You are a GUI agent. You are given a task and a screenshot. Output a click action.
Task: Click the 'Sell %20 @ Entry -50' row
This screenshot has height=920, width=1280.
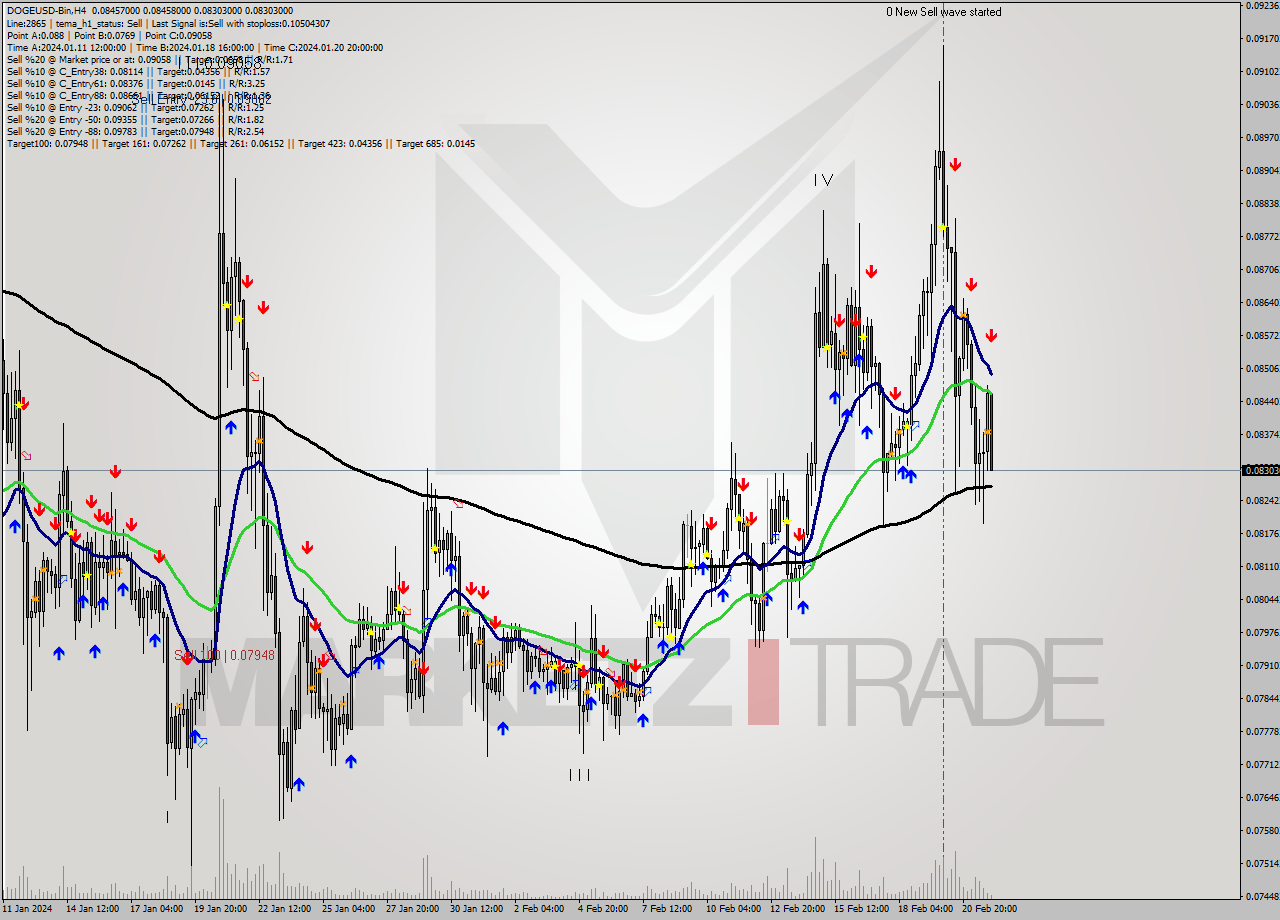pos(135,119)
